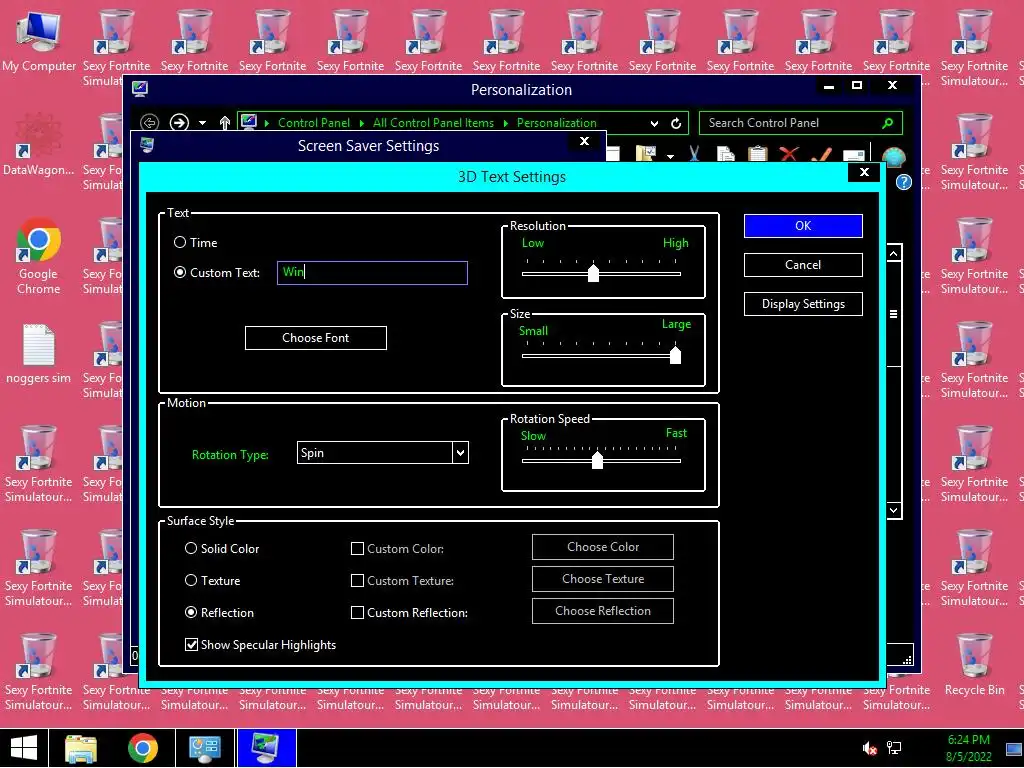
Task: Select the Time radio button
Action: click(180, 242)
